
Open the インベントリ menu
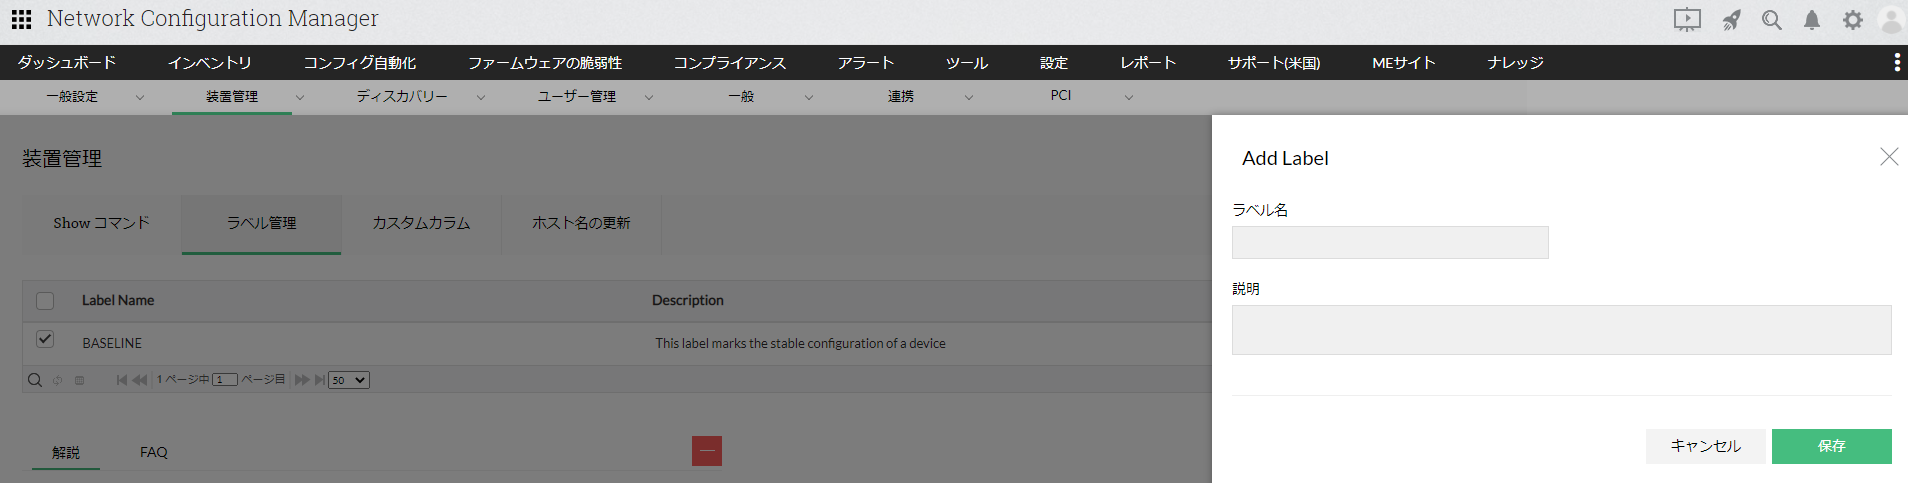pyautogui.click(x=210, y=63)
